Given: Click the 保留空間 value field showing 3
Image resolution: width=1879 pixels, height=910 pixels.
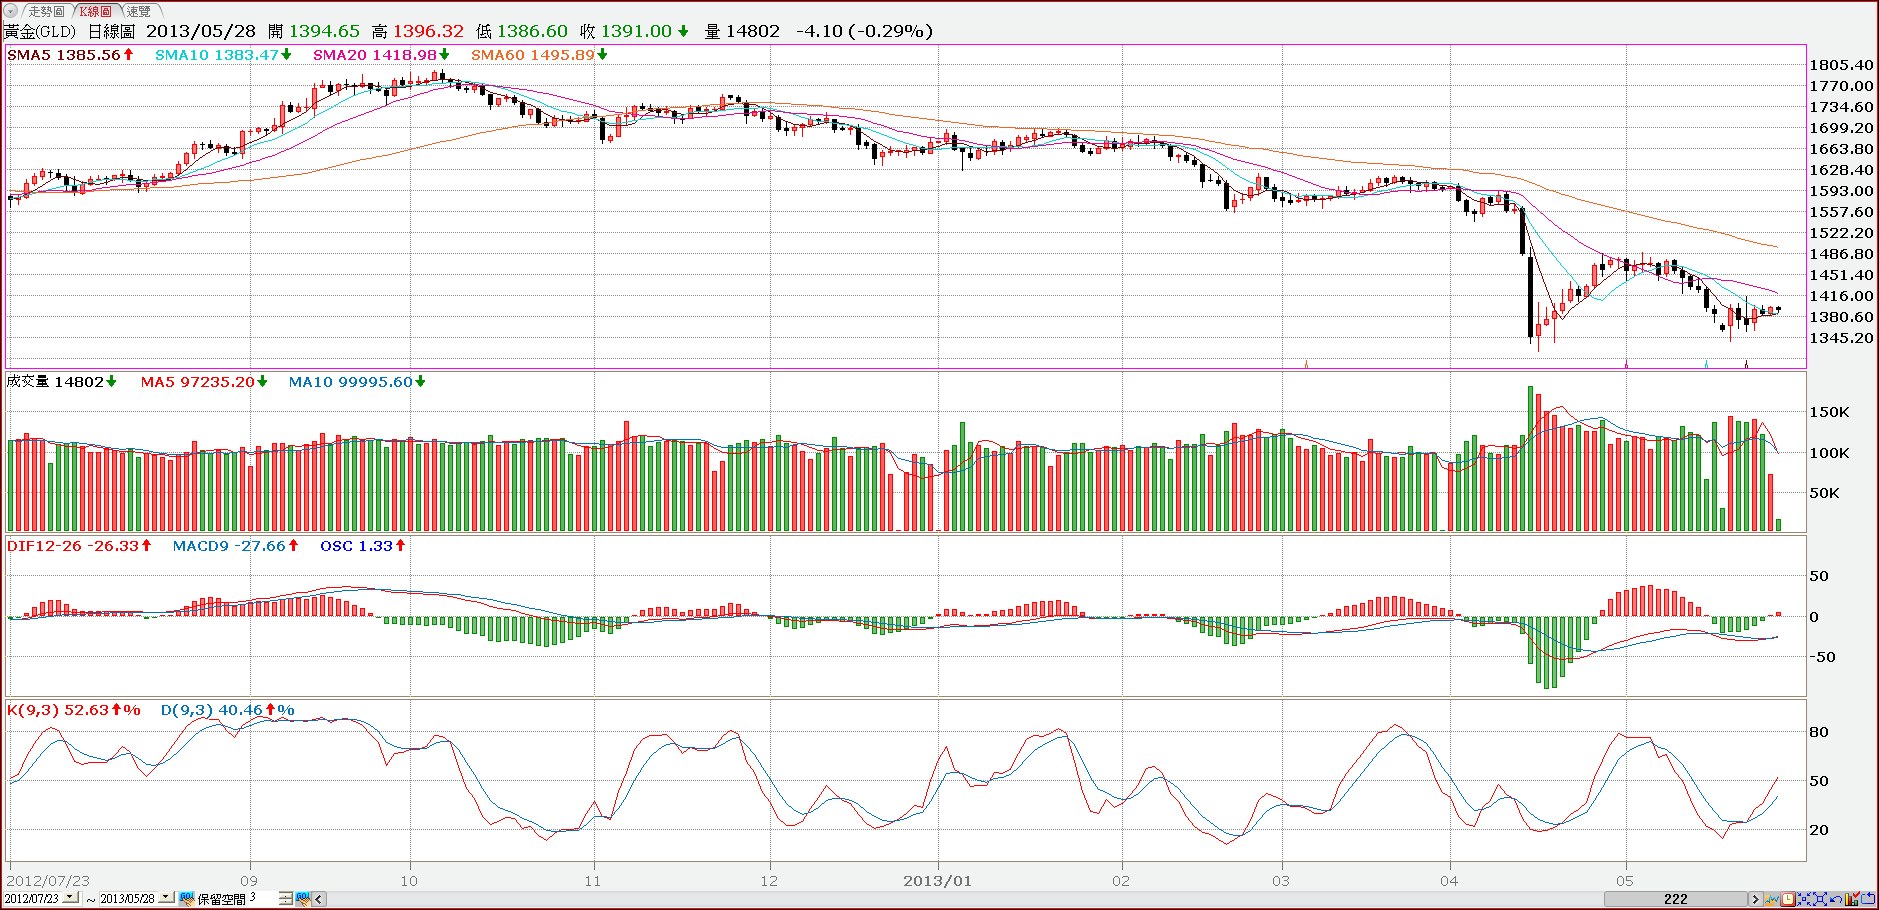Looking at the screenshot, I should (x=263, y=898).
